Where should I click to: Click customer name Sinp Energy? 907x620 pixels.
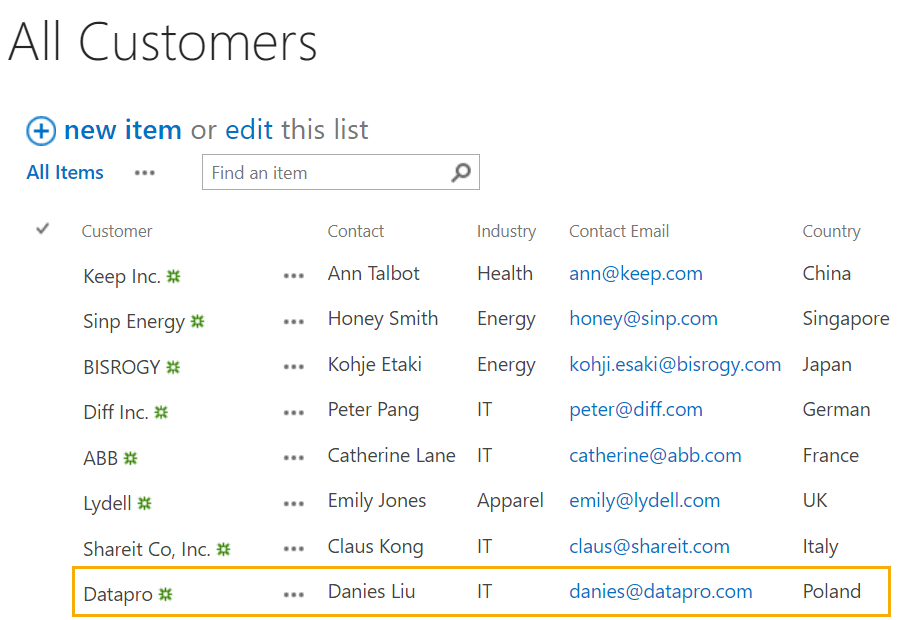[x=134, y=322]
